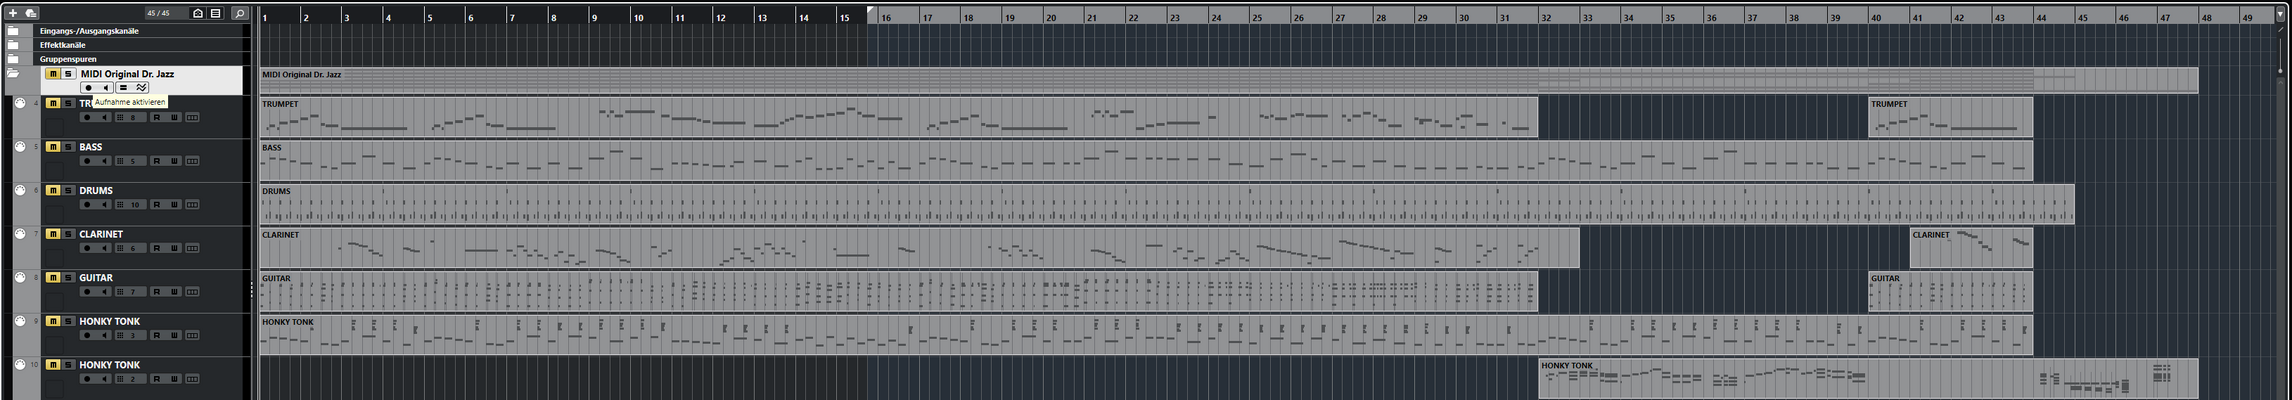
Task: Click the locator marker at bar 16
Action: (871, 11)
